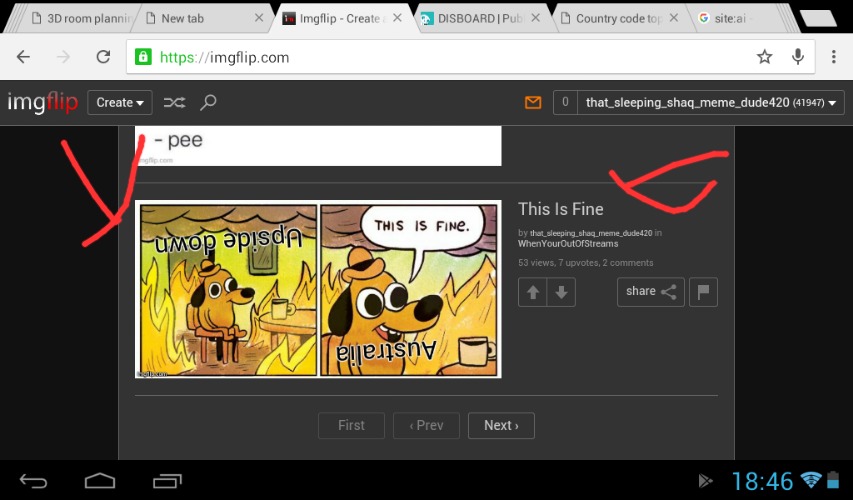Screen dimensions: 853x500
Task: Flag the This Is Fine meme
Action: pos(704,292)
